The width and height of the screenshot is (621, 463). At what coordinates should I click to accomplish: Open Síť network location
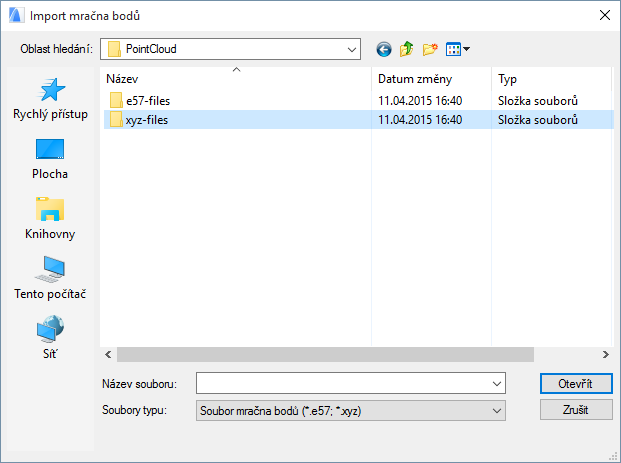(50, 337)
